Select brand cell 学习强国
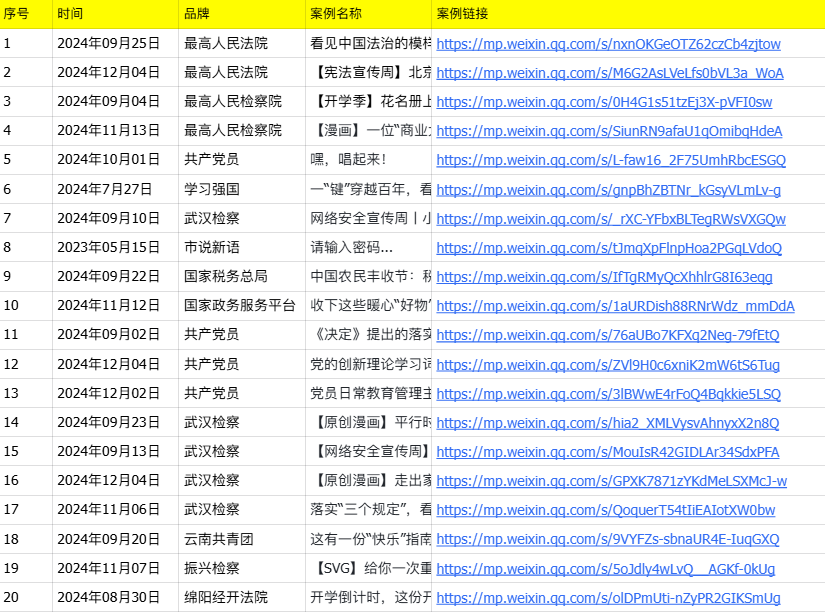825x612 pixels. coord(242,189)
